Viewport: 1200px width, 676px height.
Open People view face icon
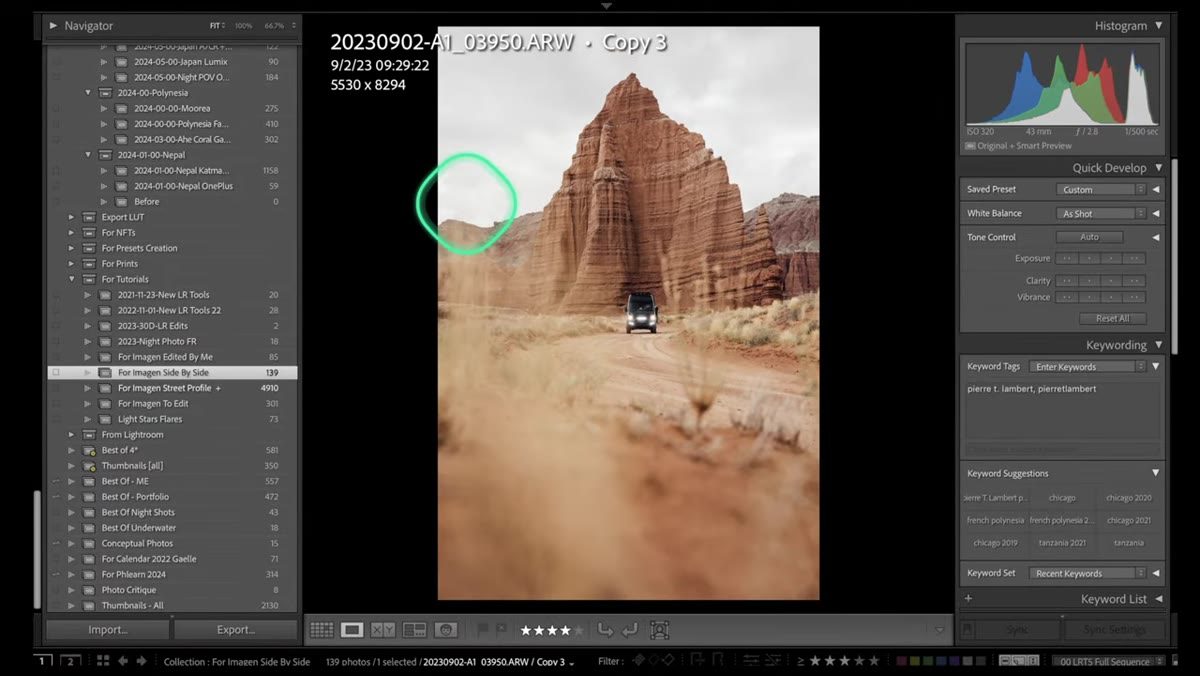(446, 630)
